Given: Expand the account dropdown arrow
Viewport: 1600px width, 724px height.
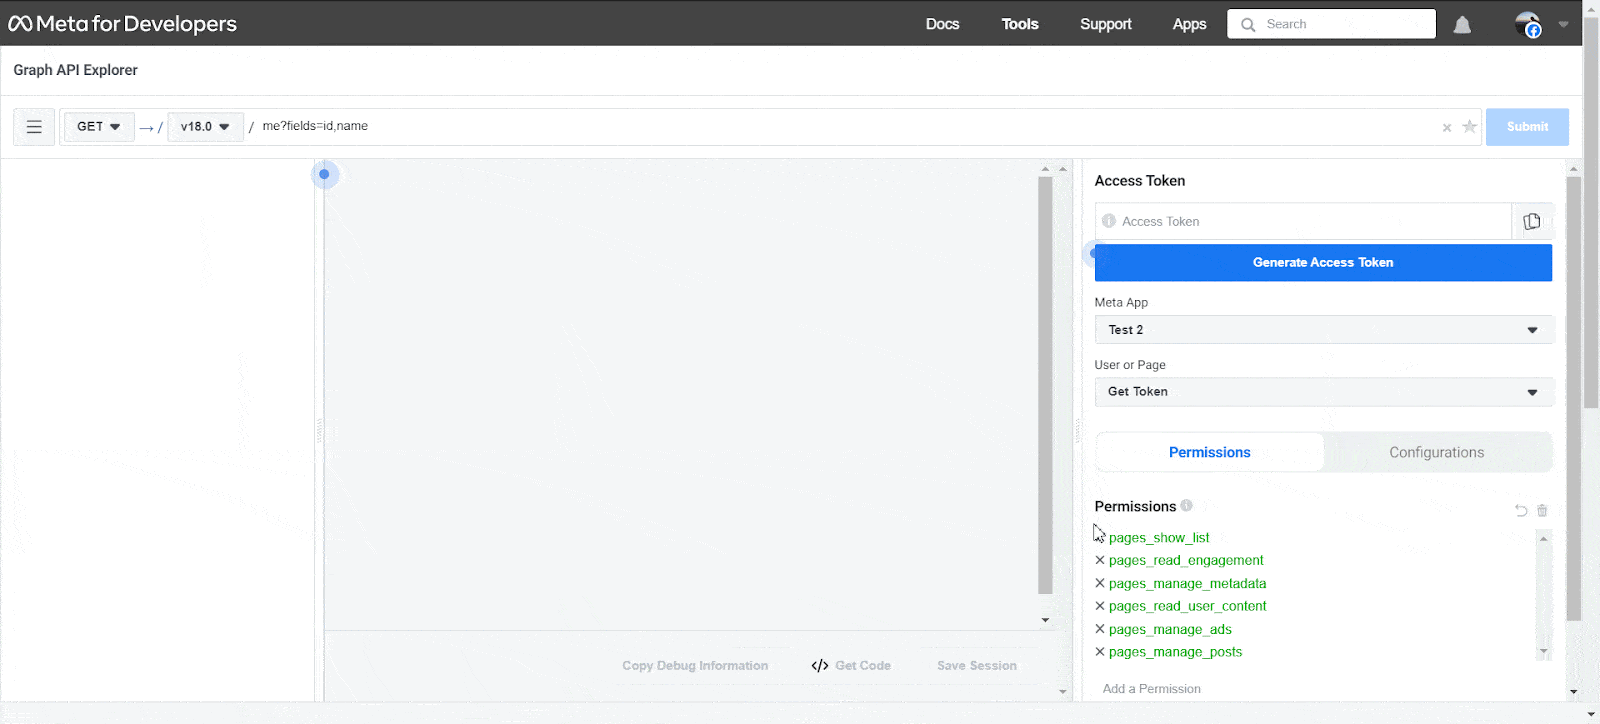Looking at the screenshot, I should pyautogui.click(x=1563, y=25).
